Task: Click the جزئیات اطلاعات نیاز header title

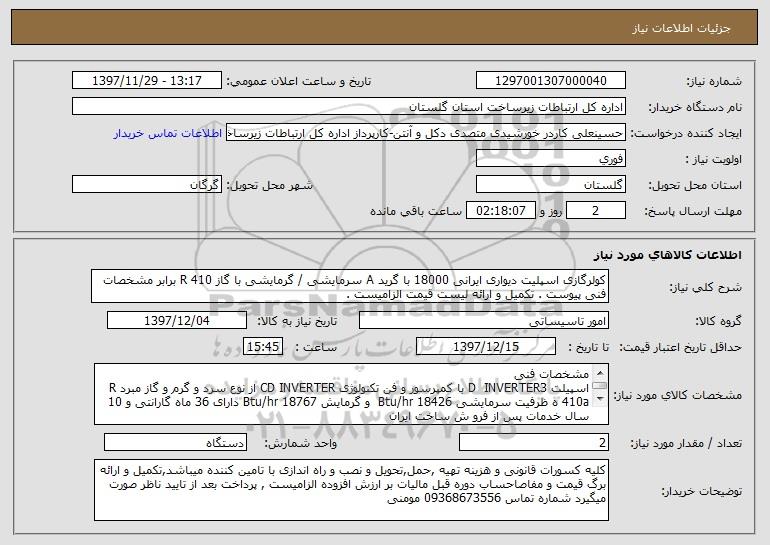Action: tap(681, 28)
